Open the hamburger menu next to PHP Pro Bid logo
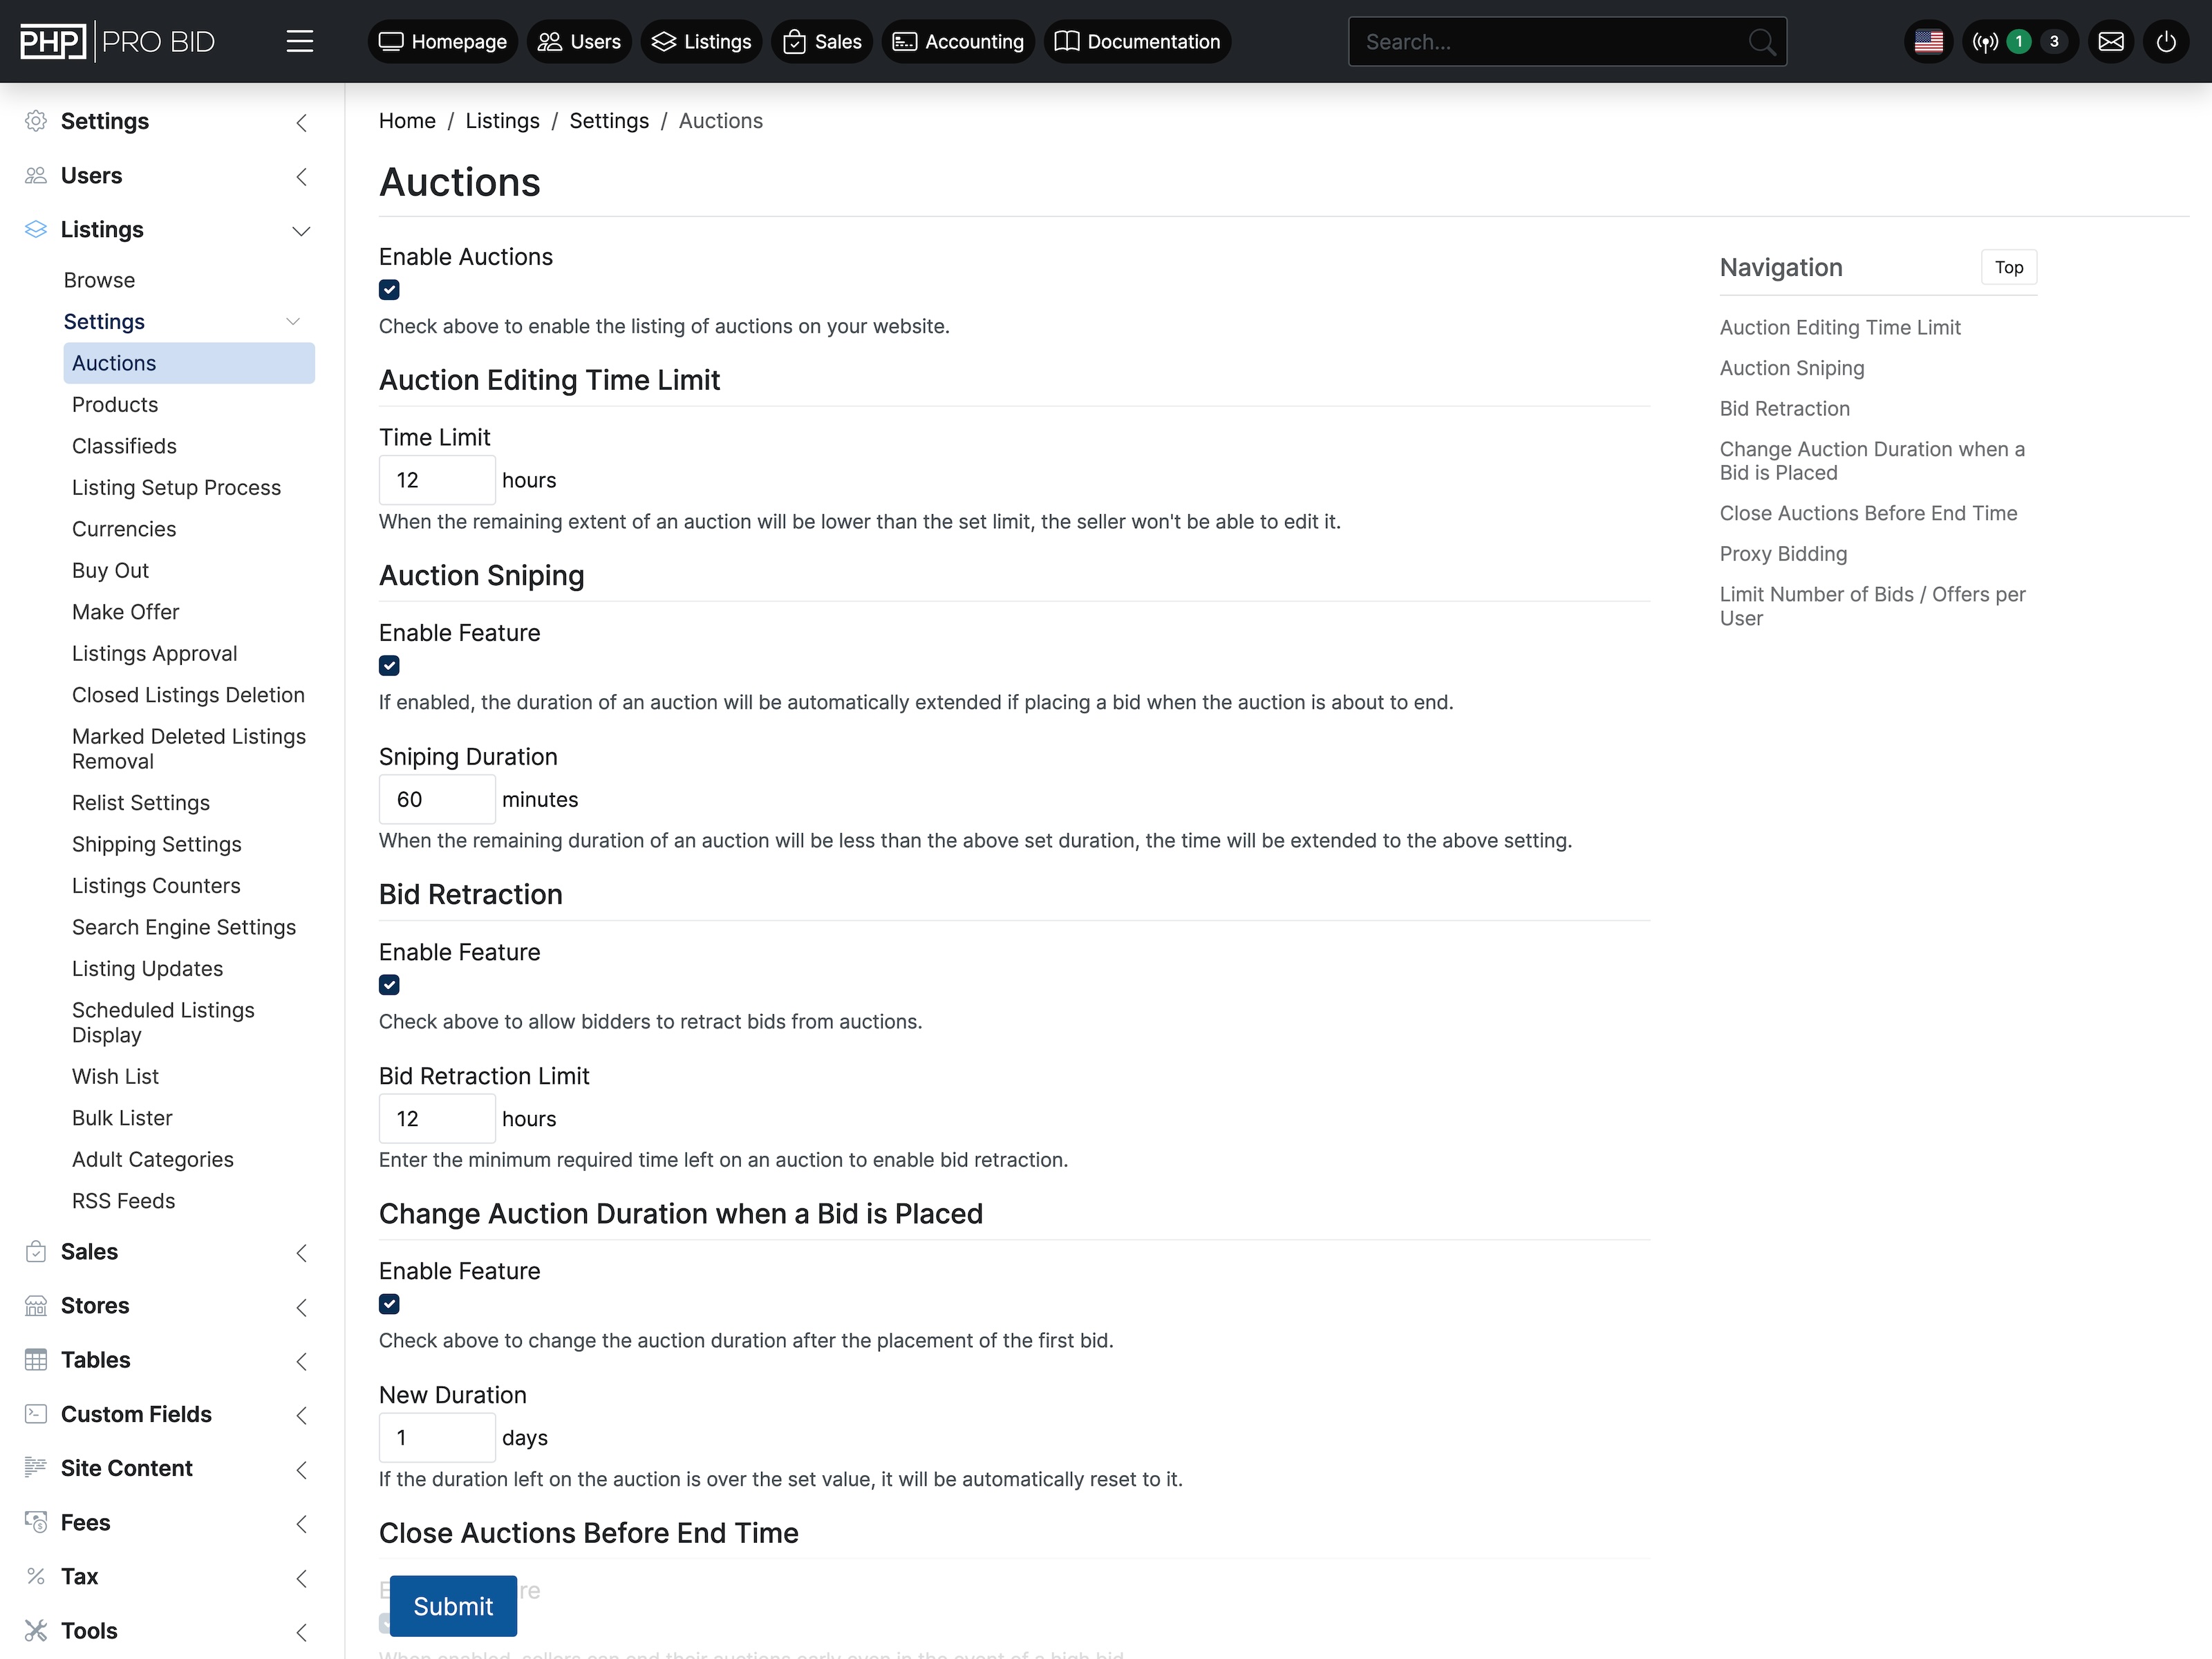Viewport: 2212px width, 1659px height. click(x=300, y=41)
